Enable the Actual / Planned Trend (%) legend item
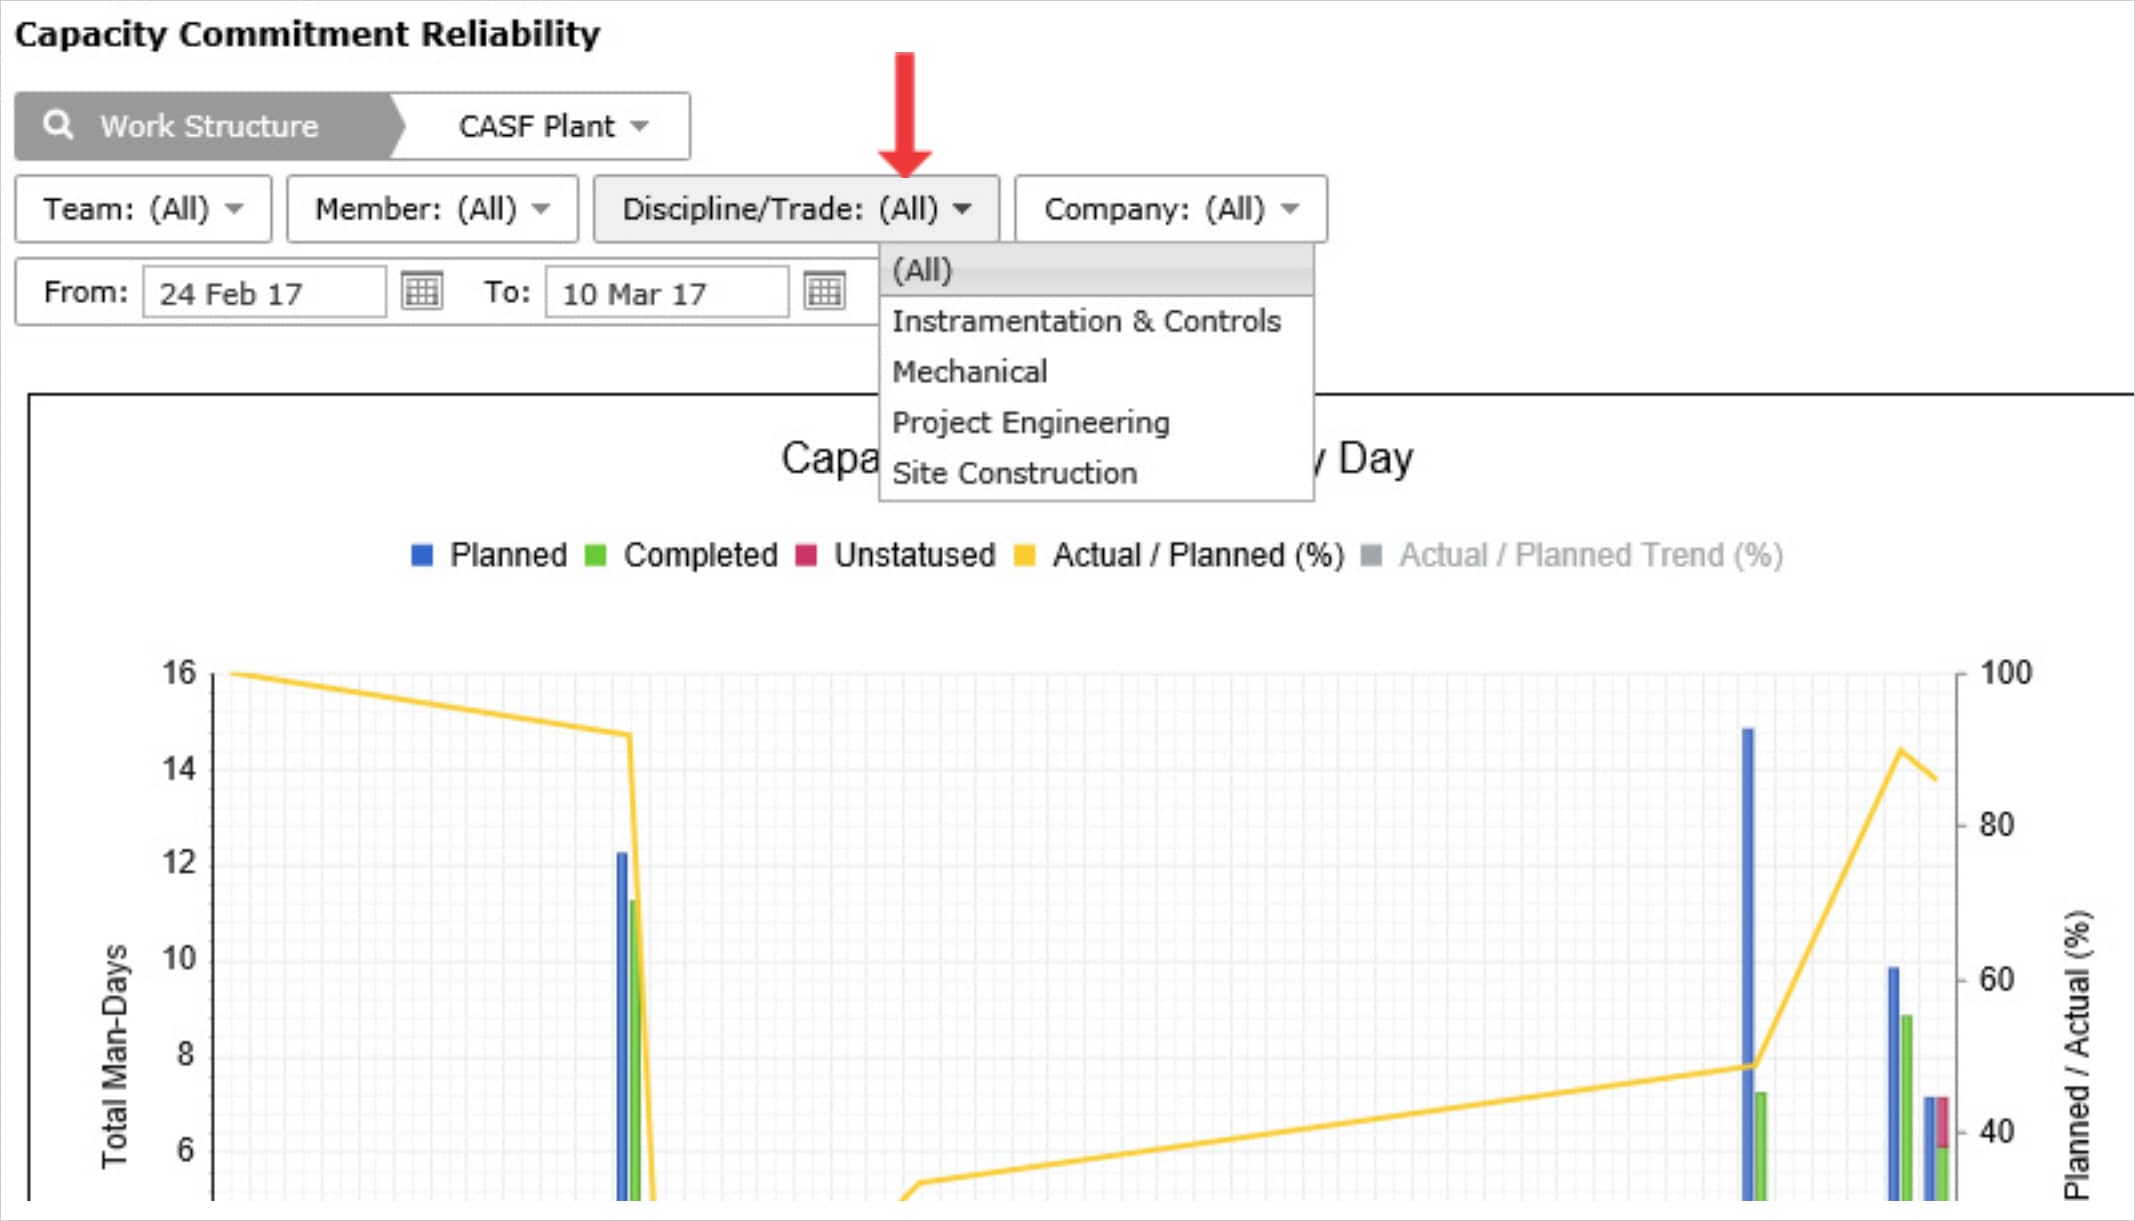This screenshot has width=2135, height=1221. click(1572, 555)
